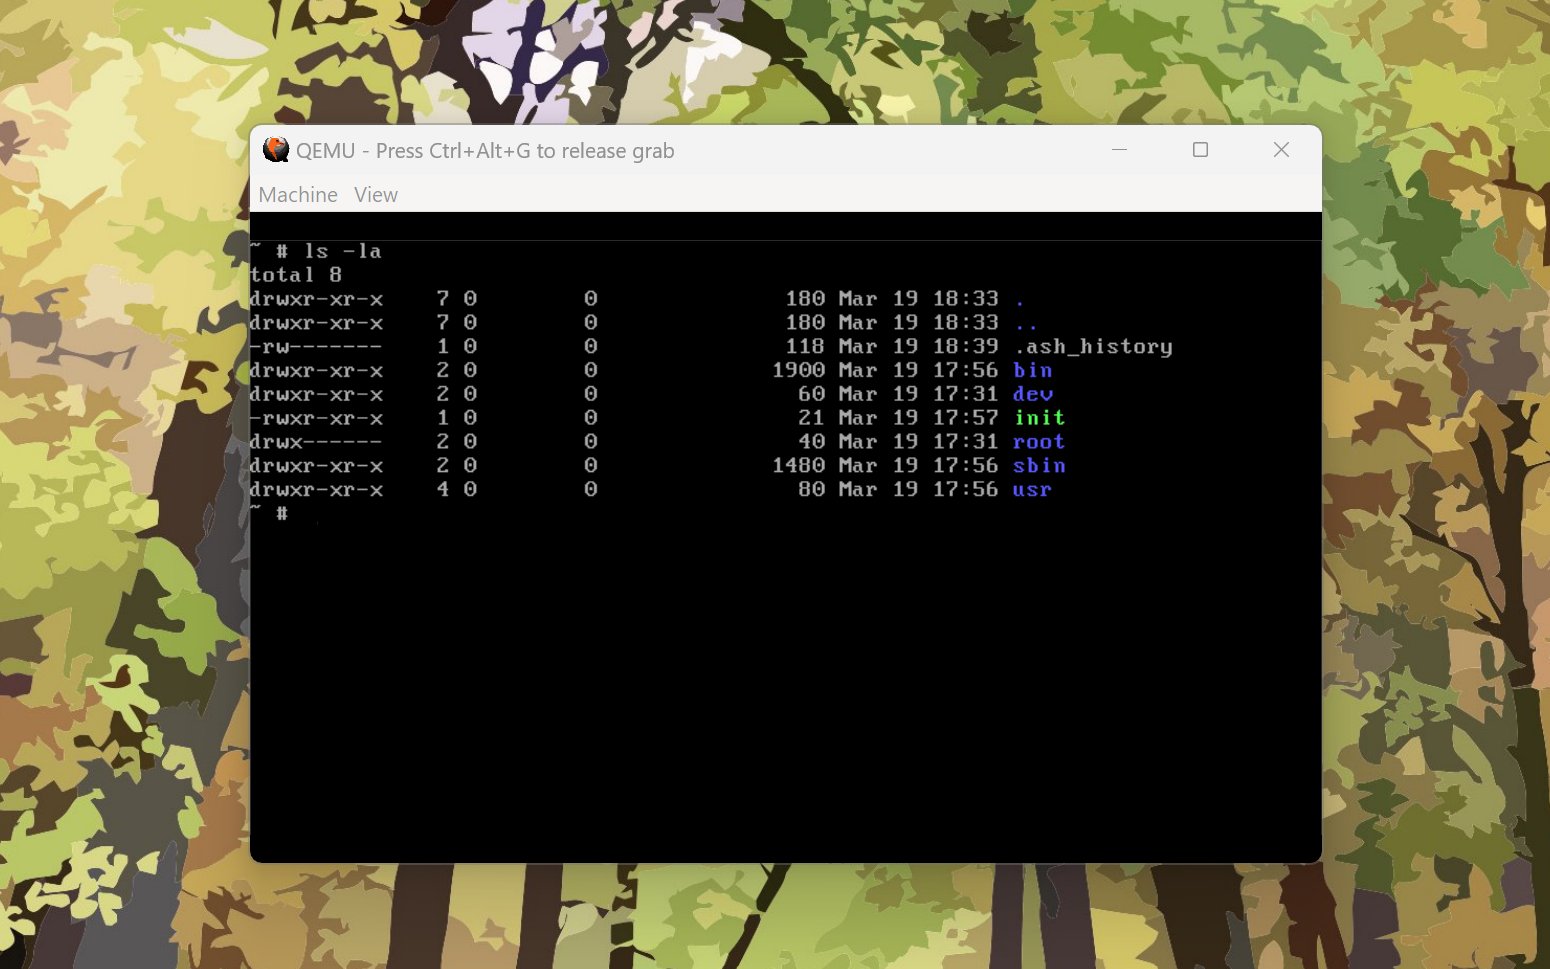Select the root directory entry
The width and height of the screenshot is (1550, 969).
(x=1037, y=441)
